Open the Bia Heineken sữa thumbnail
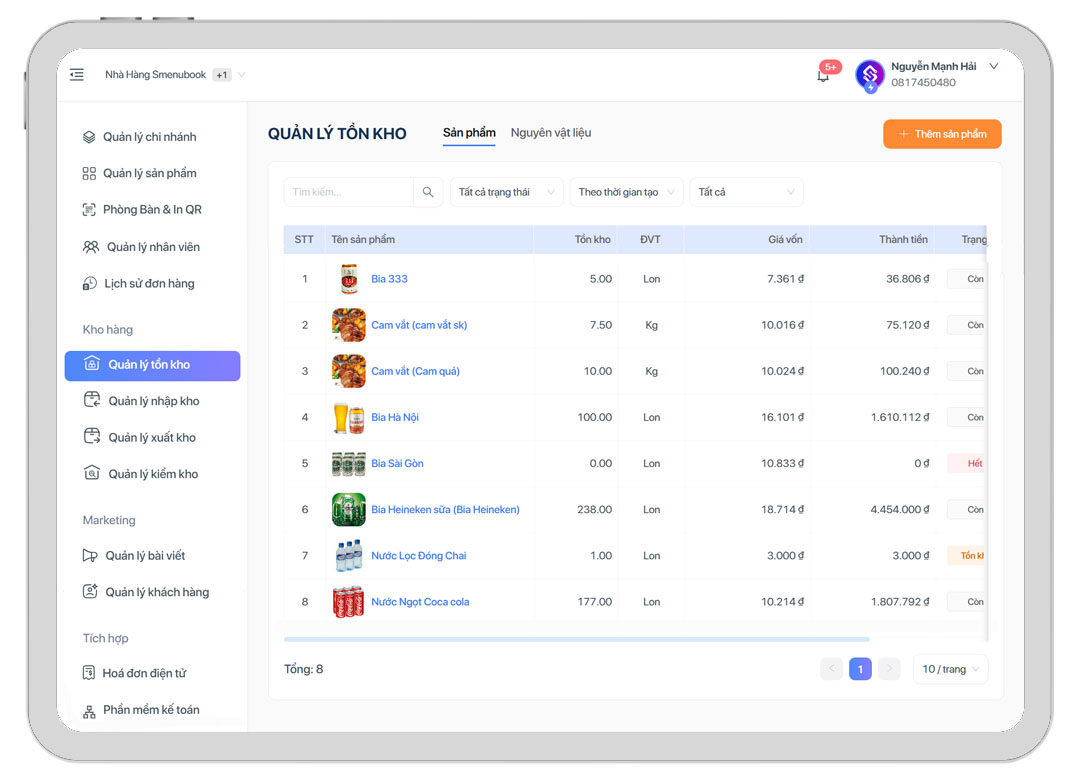1080x780 pixels. [349, 510]
